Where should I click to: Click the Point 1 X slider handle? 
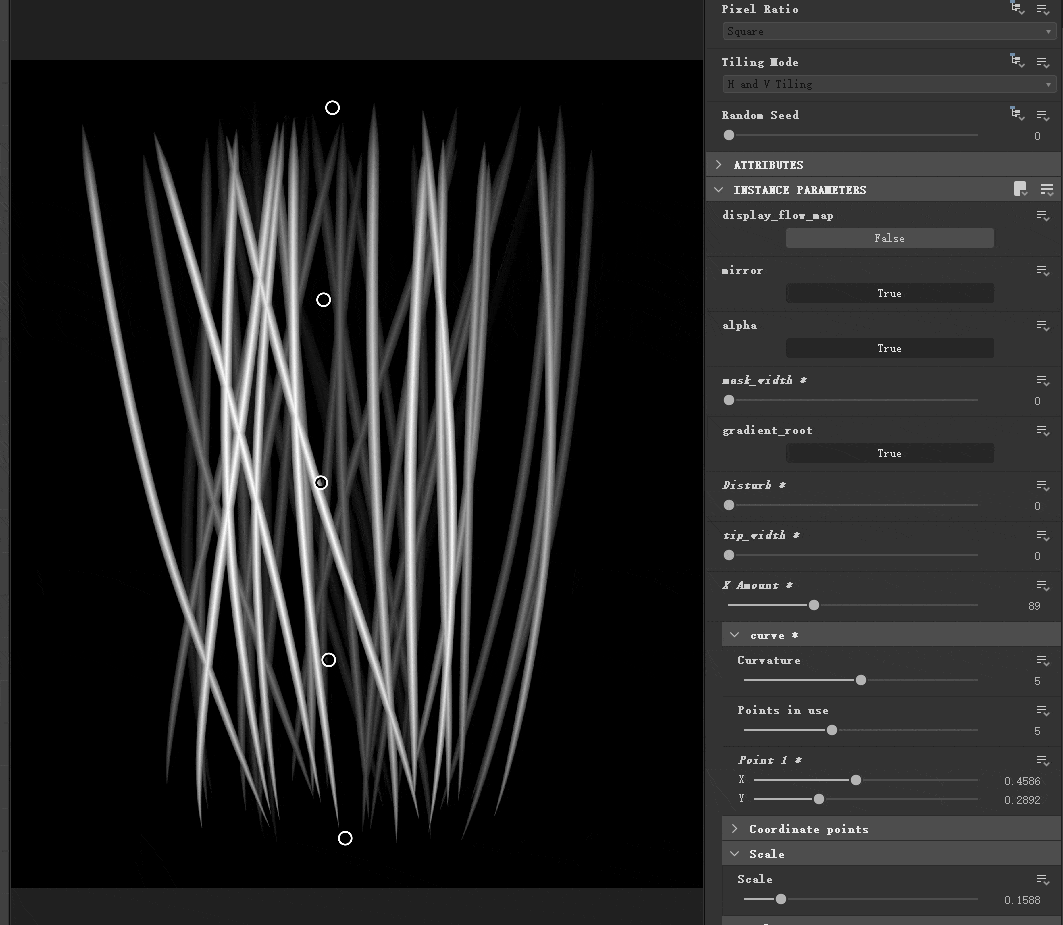[x=856, y=780]
